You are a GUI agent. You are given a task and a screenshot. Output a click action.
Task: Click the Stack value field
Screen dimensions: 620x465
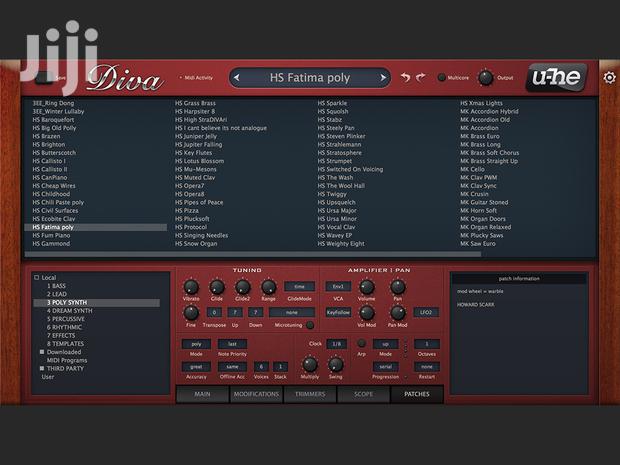click(280, 367)
